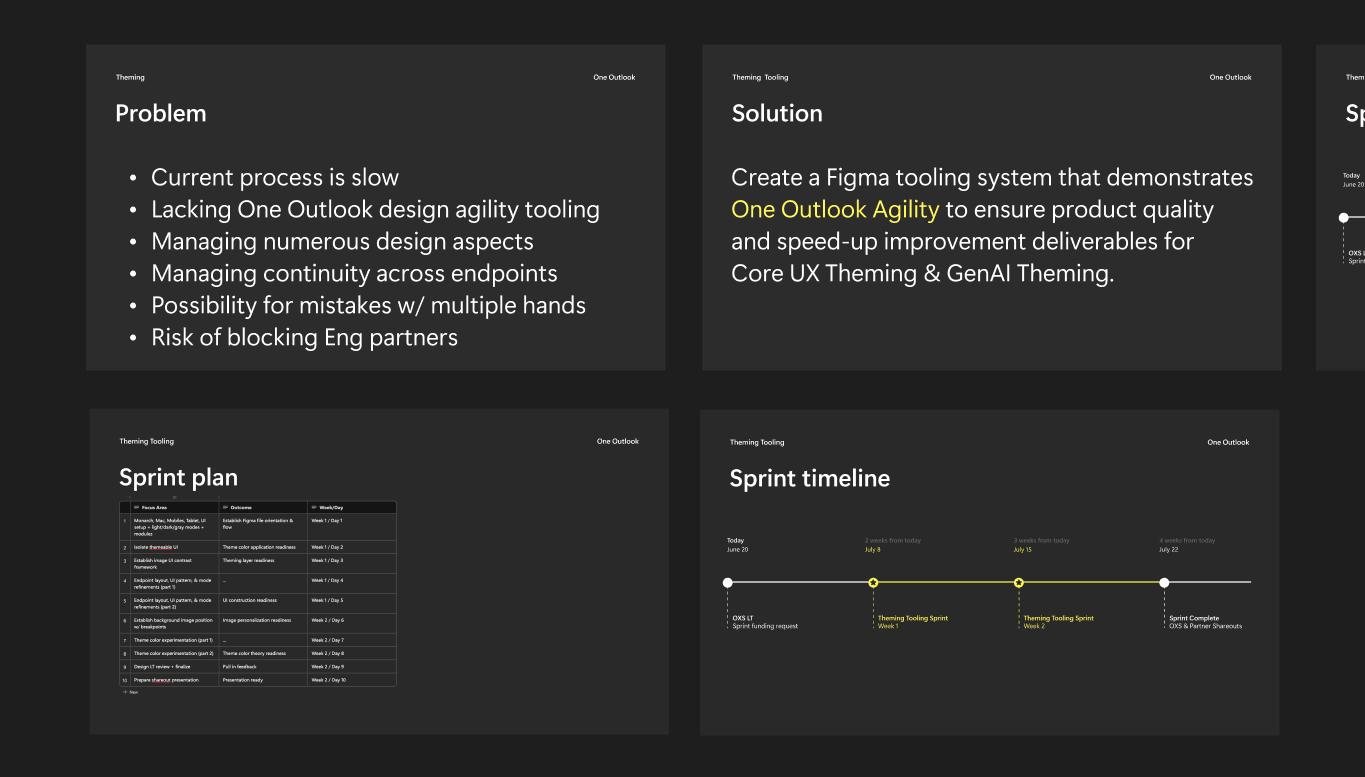Click 'Theming Tooling' label on Sprint plan slide
The image size is (1365, 777).
coord(146,441)
